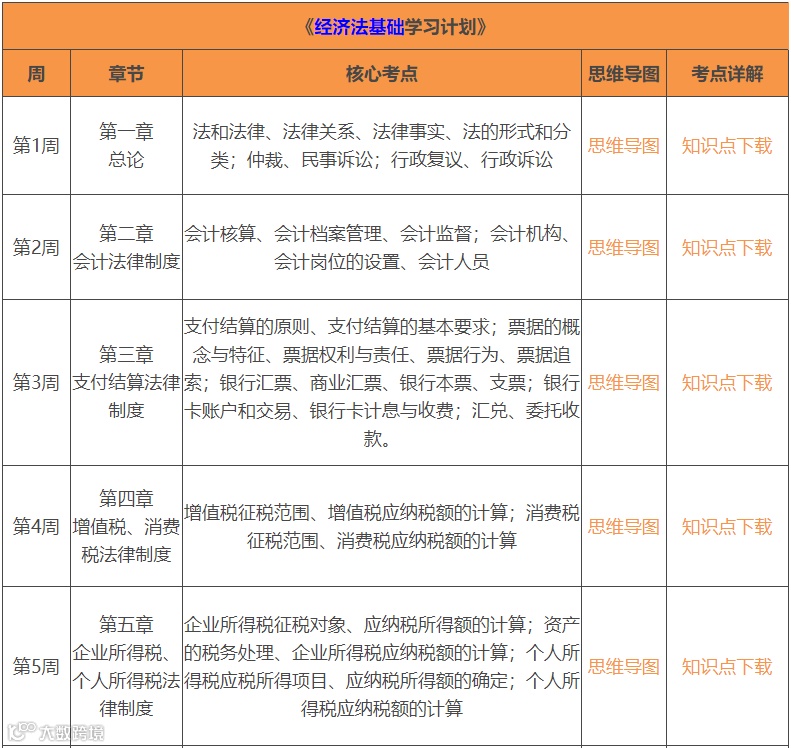Select the 核心考点 column header
This screenshot has width=791, height=748.
click(382, 74)
